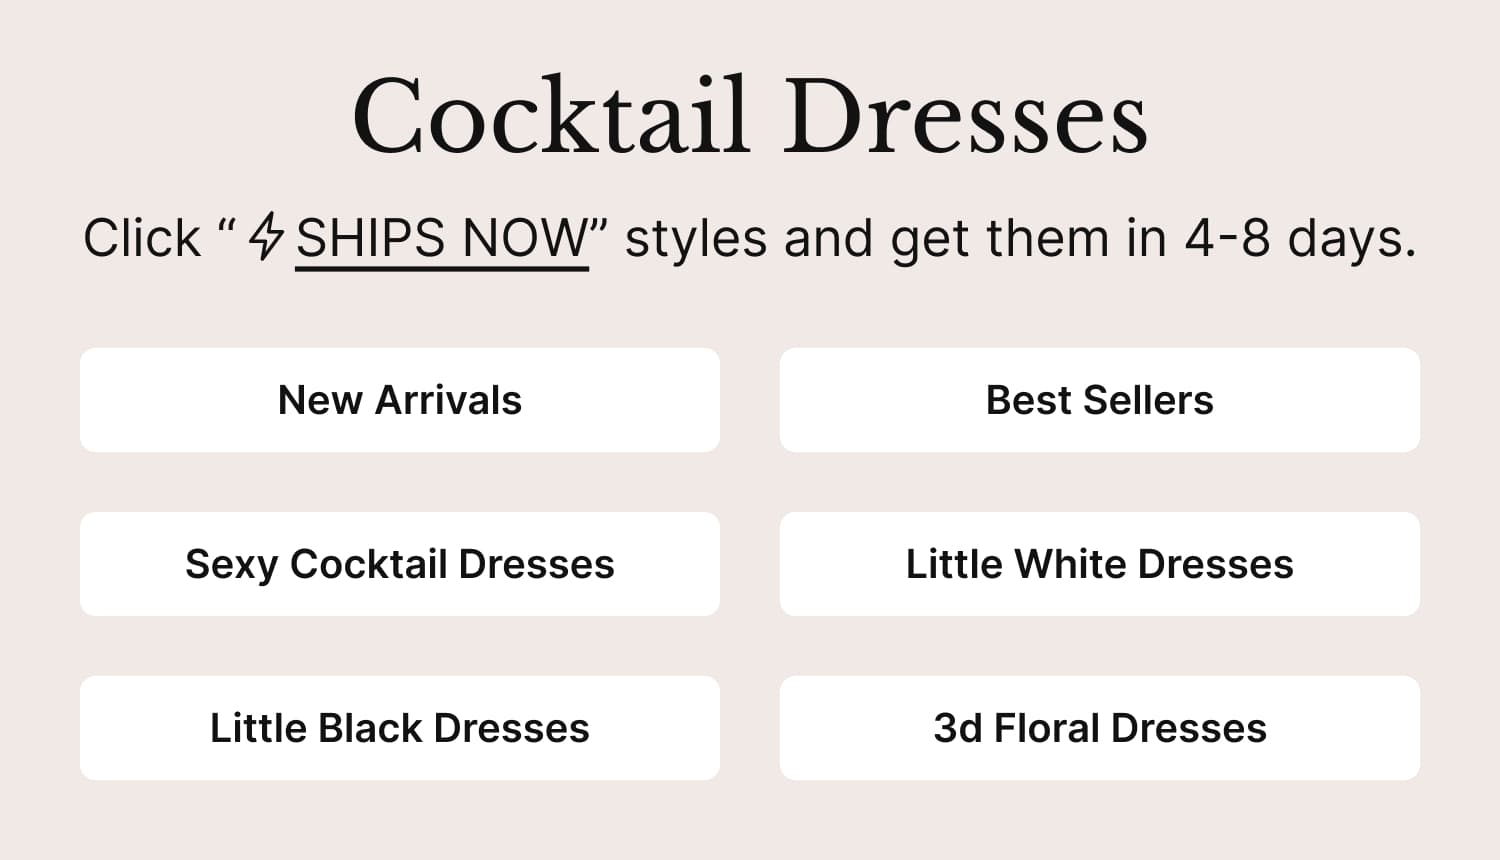Open the 3d Floral Dresses category
Viewport: 1500px width, 860px height.
[1100, 728]
